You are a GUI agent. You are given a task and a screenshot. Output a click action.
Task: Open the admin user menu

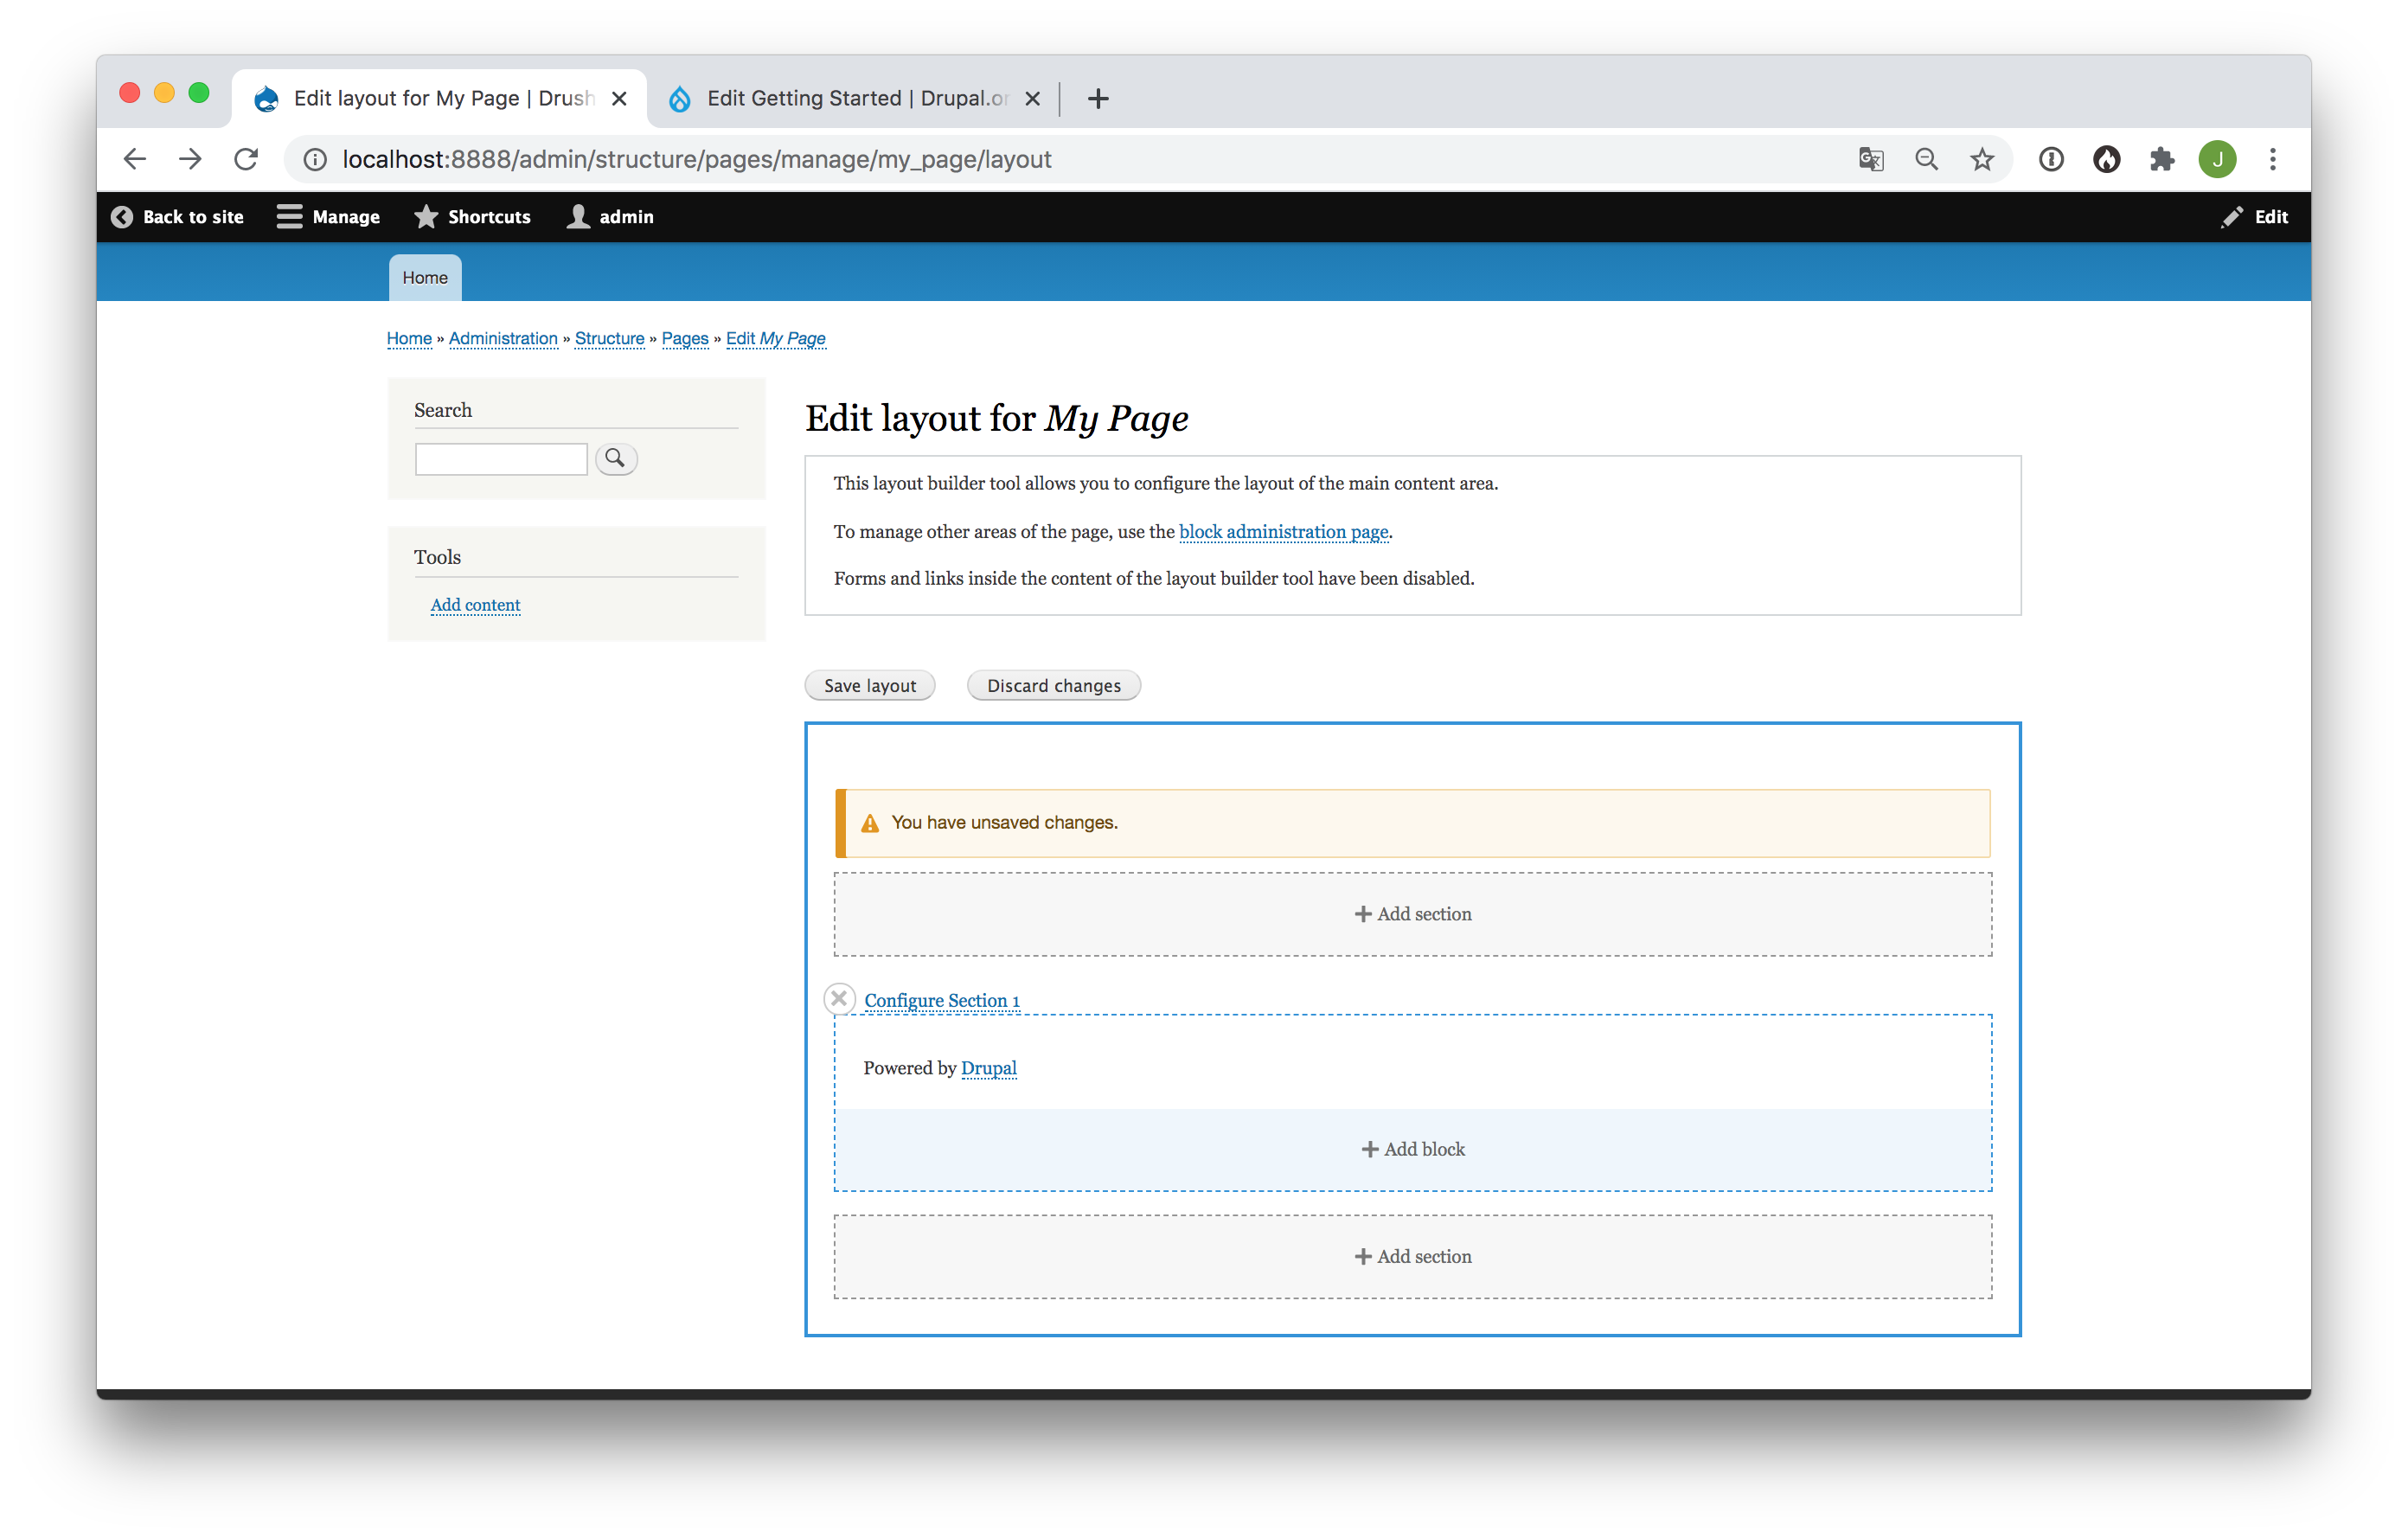tap(610, 217)
